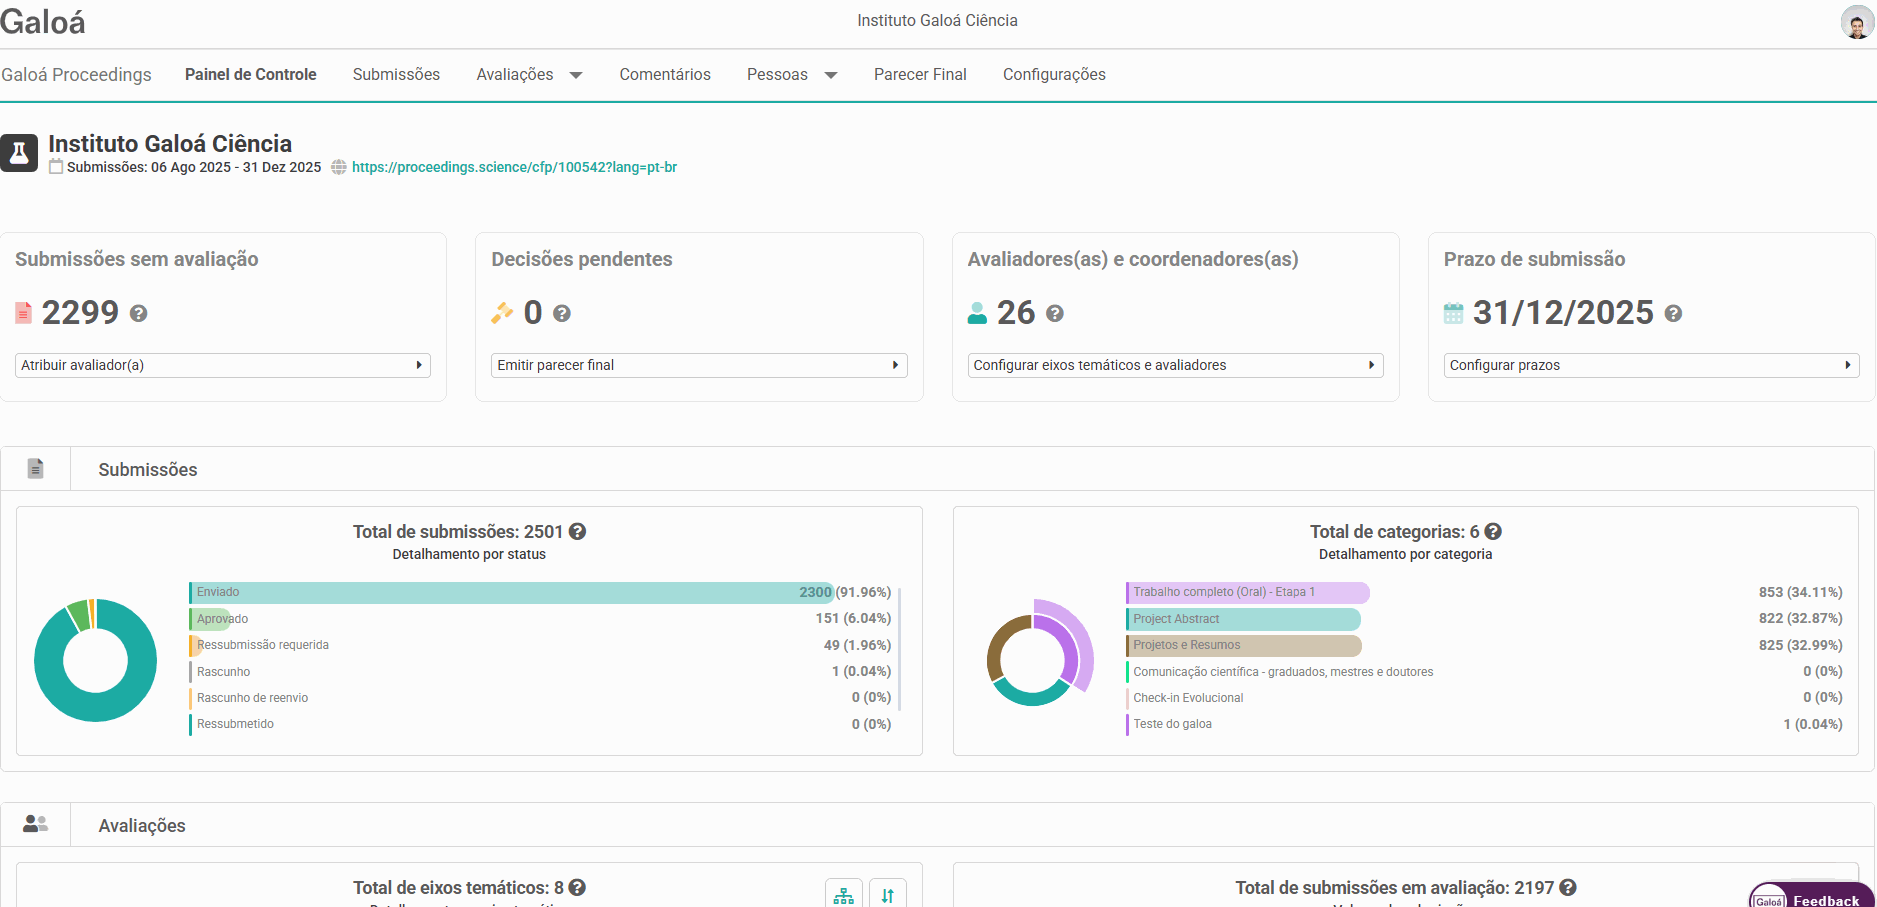
Task: Click help icon beside Decisões pendentes count
Action: tap(562, 314)
